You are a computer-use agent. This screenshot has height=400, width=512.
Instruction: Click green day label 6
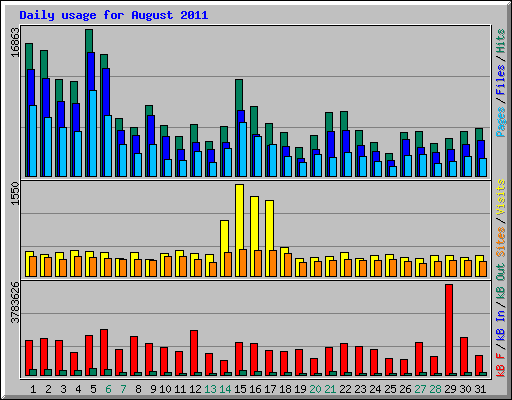[108, 389]
